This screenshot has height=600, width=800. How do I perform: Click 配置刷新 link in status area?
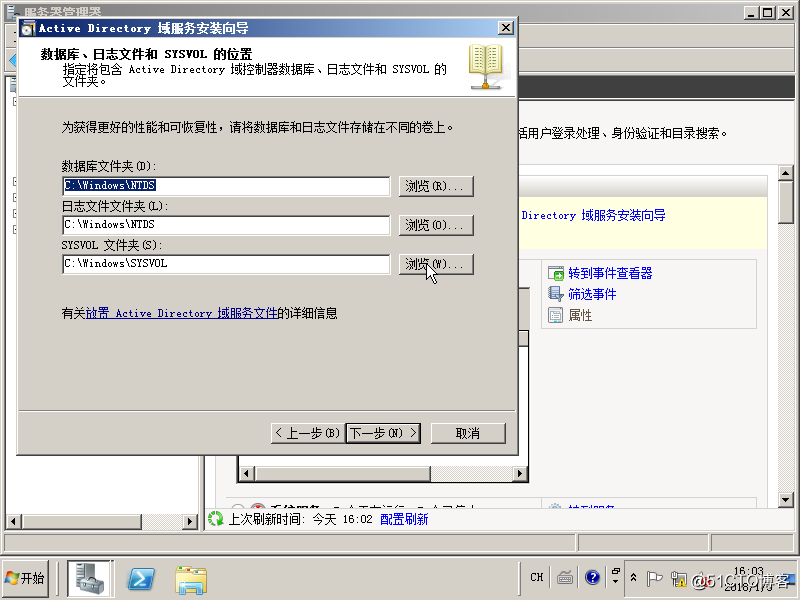point(404,519)
